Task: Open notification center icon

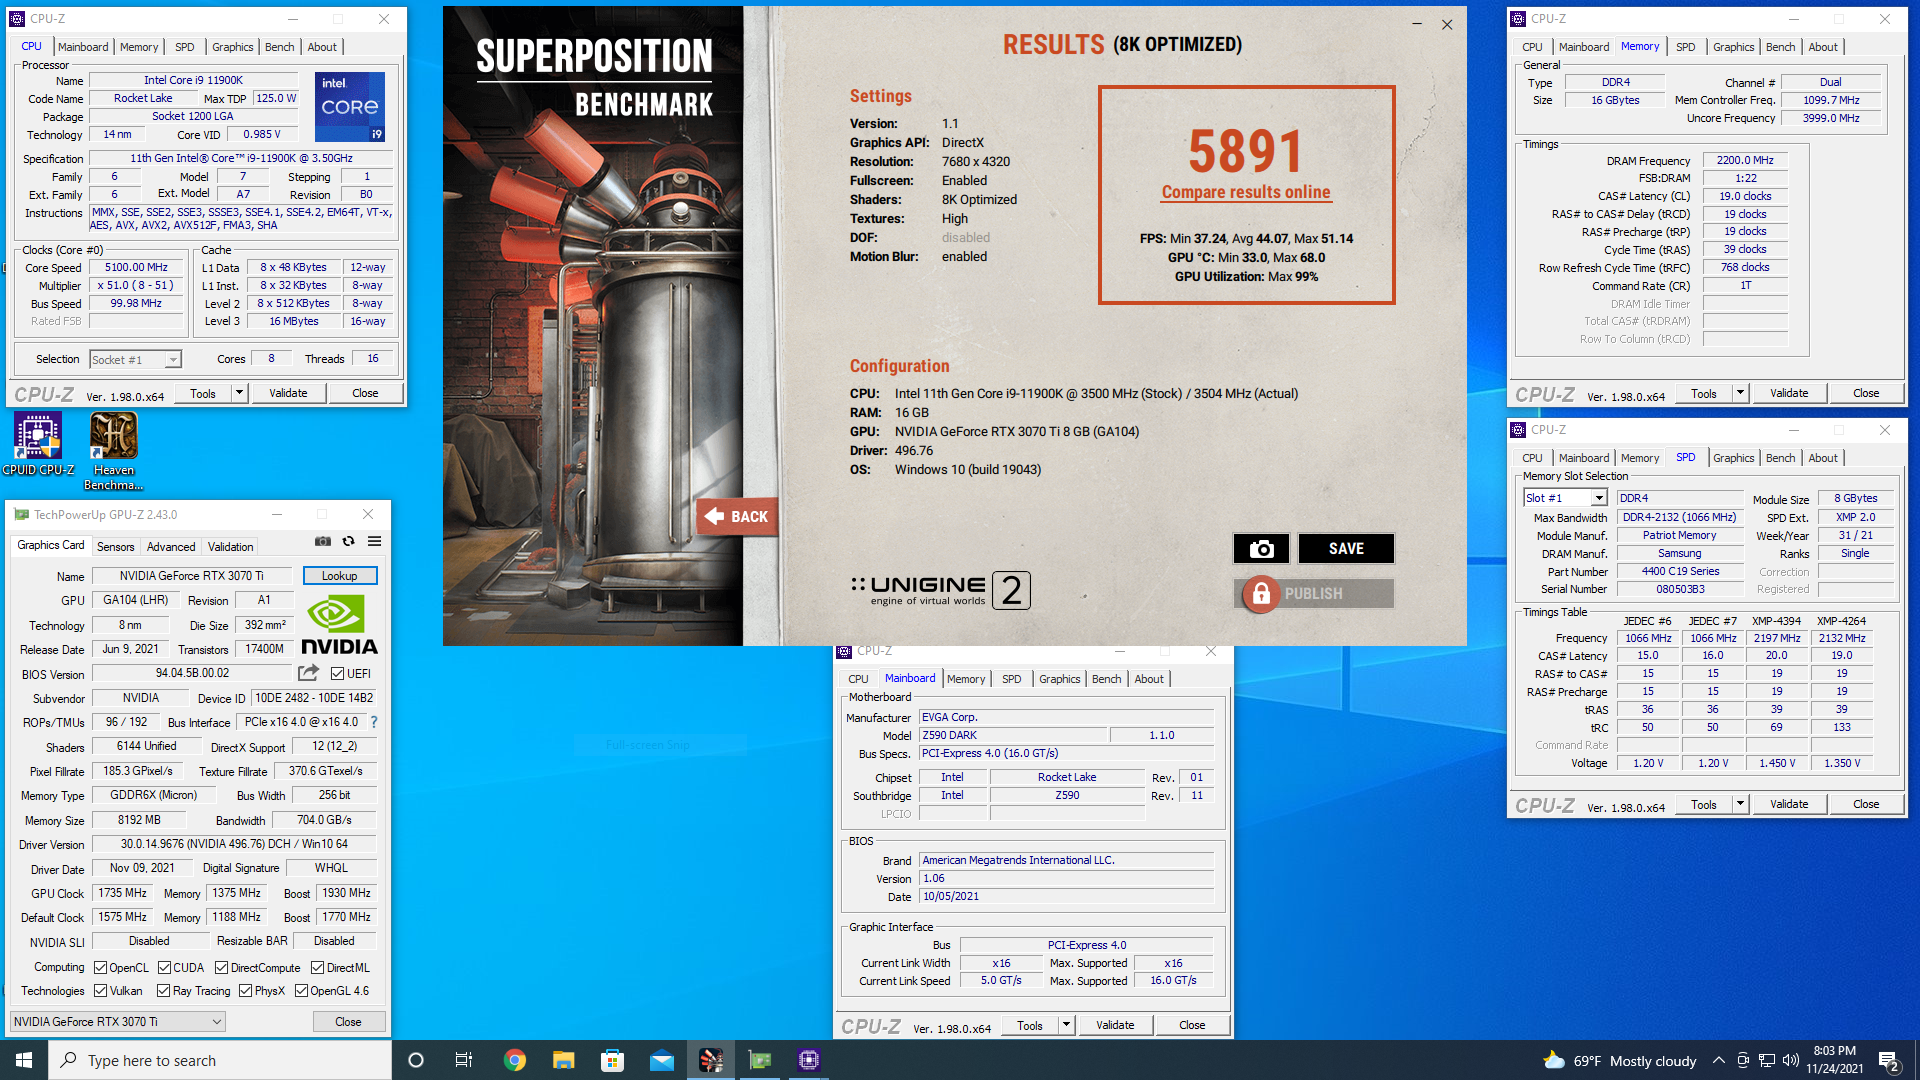Action: [1889, 1060]
